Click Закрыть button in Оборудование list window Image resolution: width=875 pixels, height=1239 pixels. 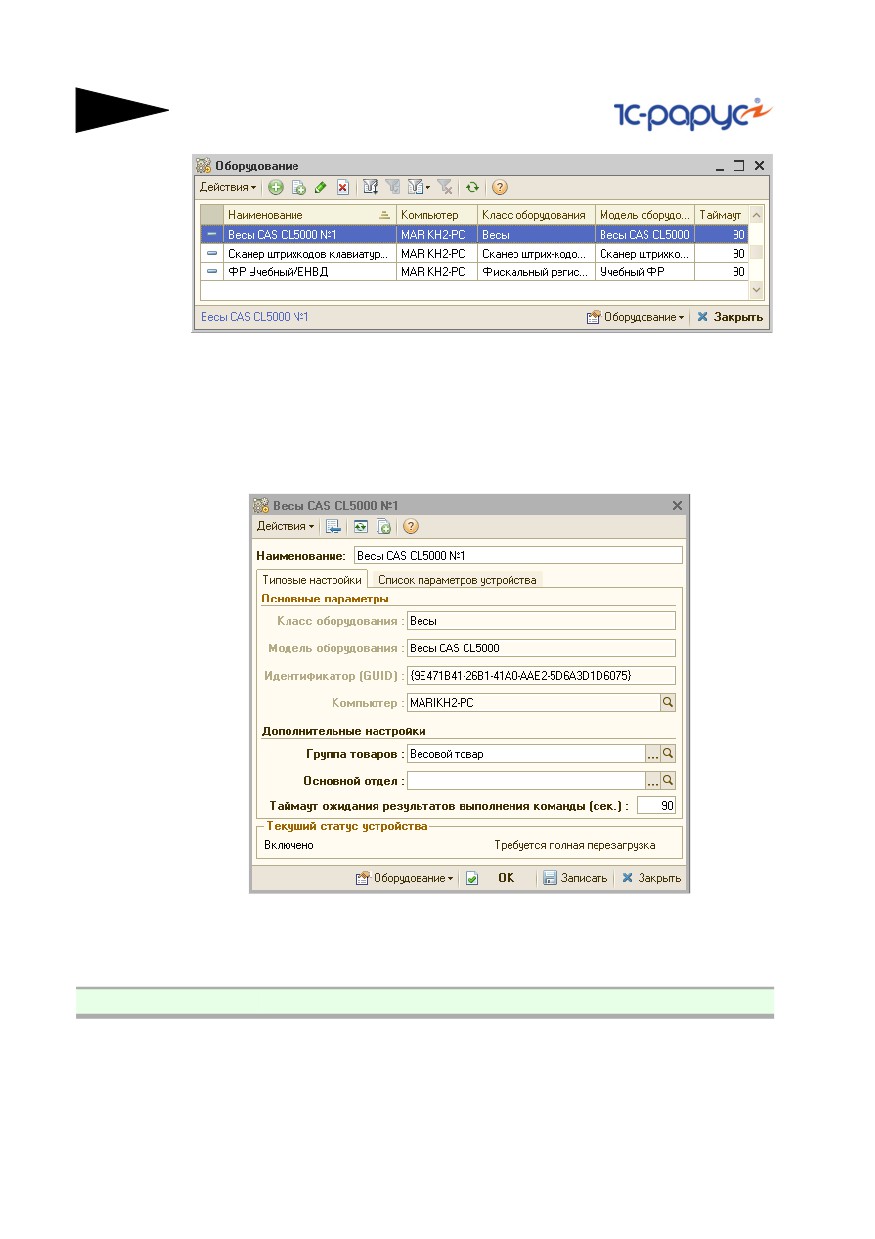click(730, 317)
